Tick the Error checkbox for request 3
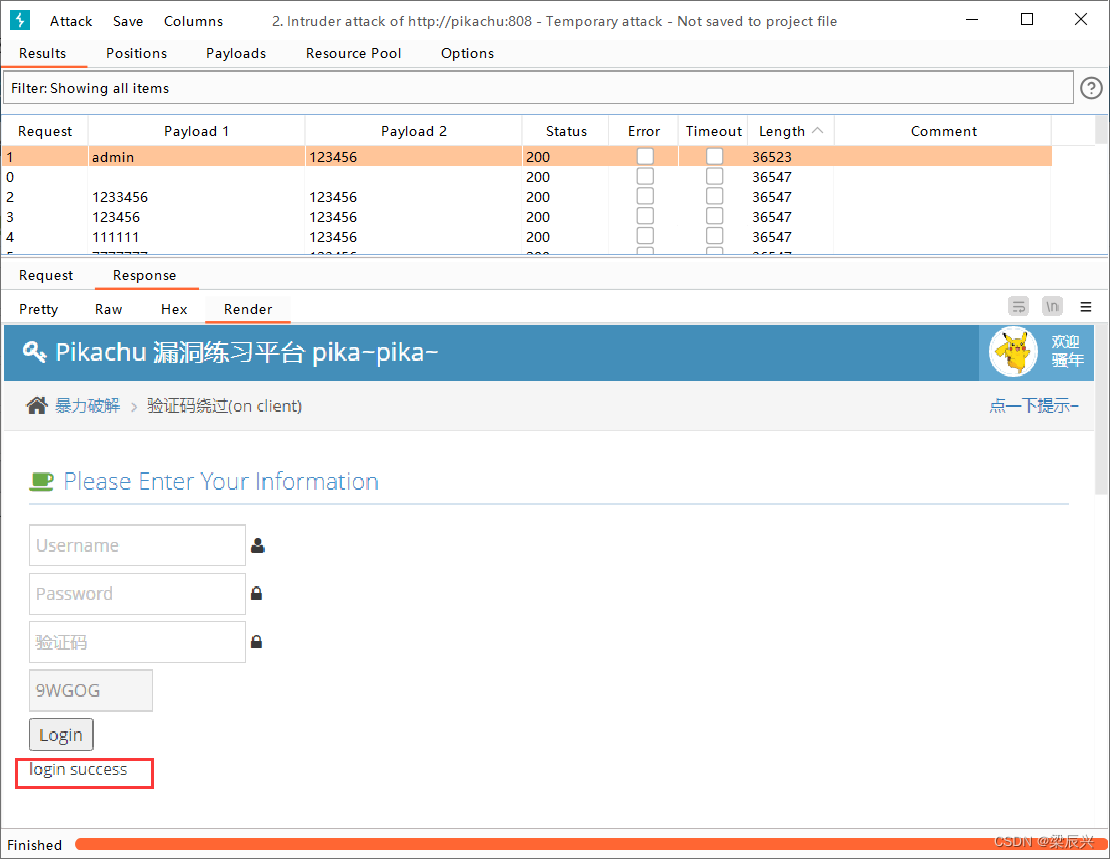Image resolution: width=1110 pixels, height=859 pixels. (645, 215)
